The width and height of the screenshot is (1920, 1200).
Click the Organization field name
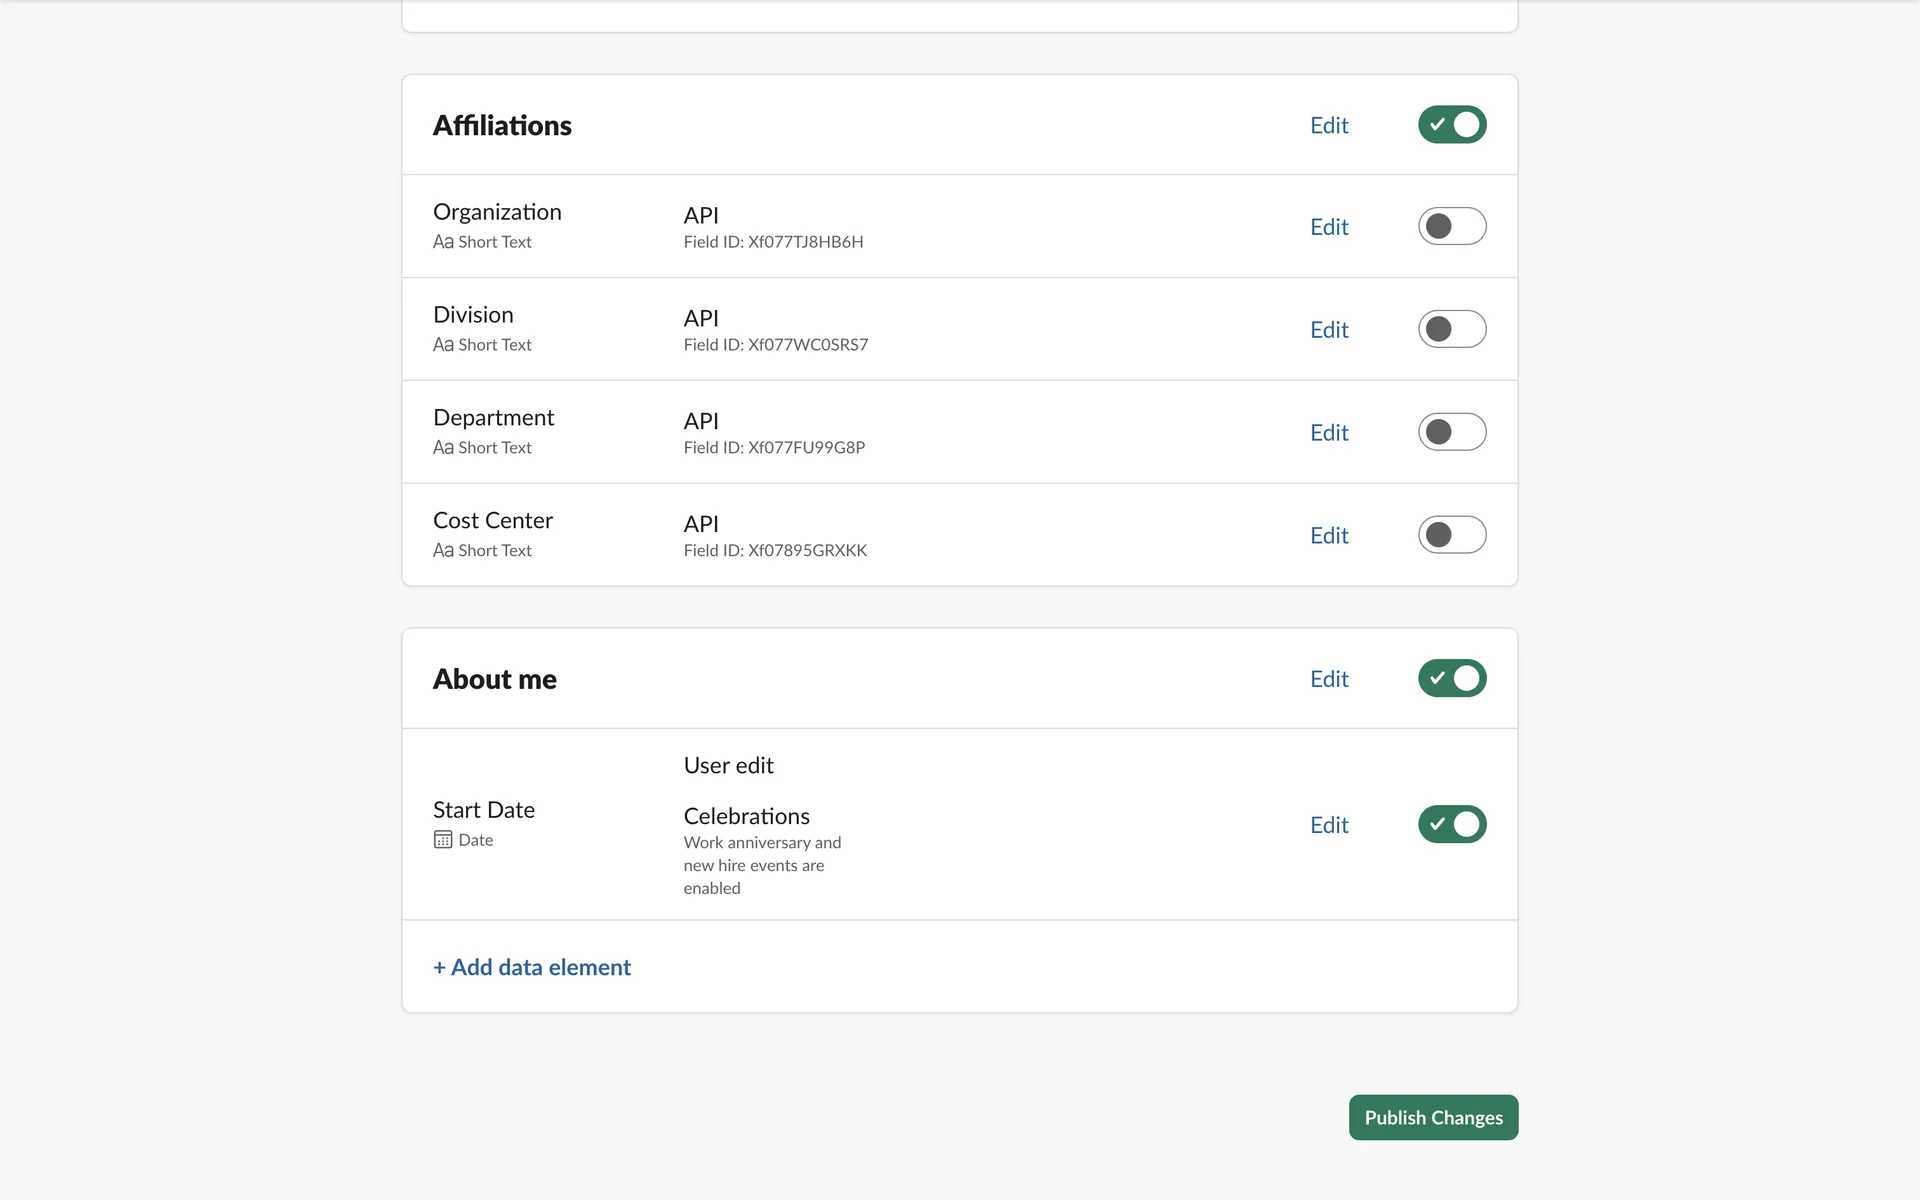click(x=497, y=212)
